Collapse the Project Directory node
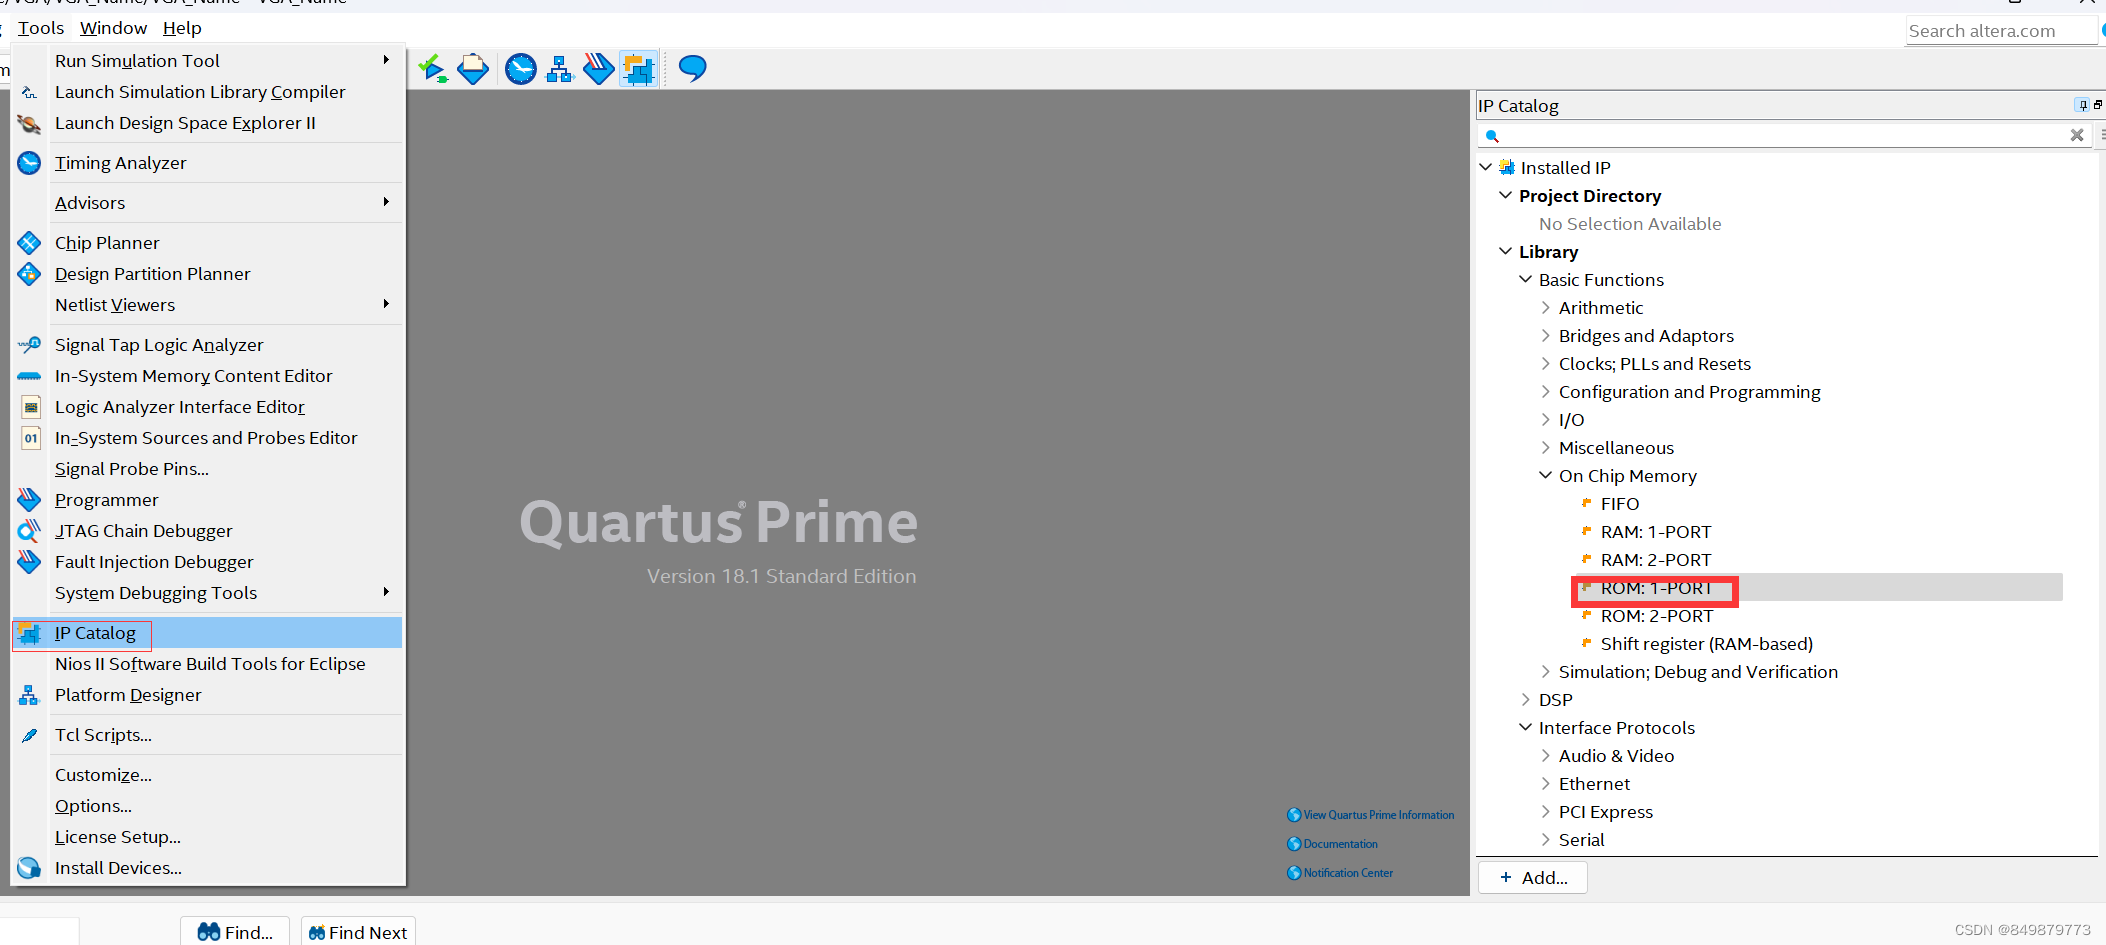Image resolution: width=2106 pixels, height=945 pixels. point(1506,195)
